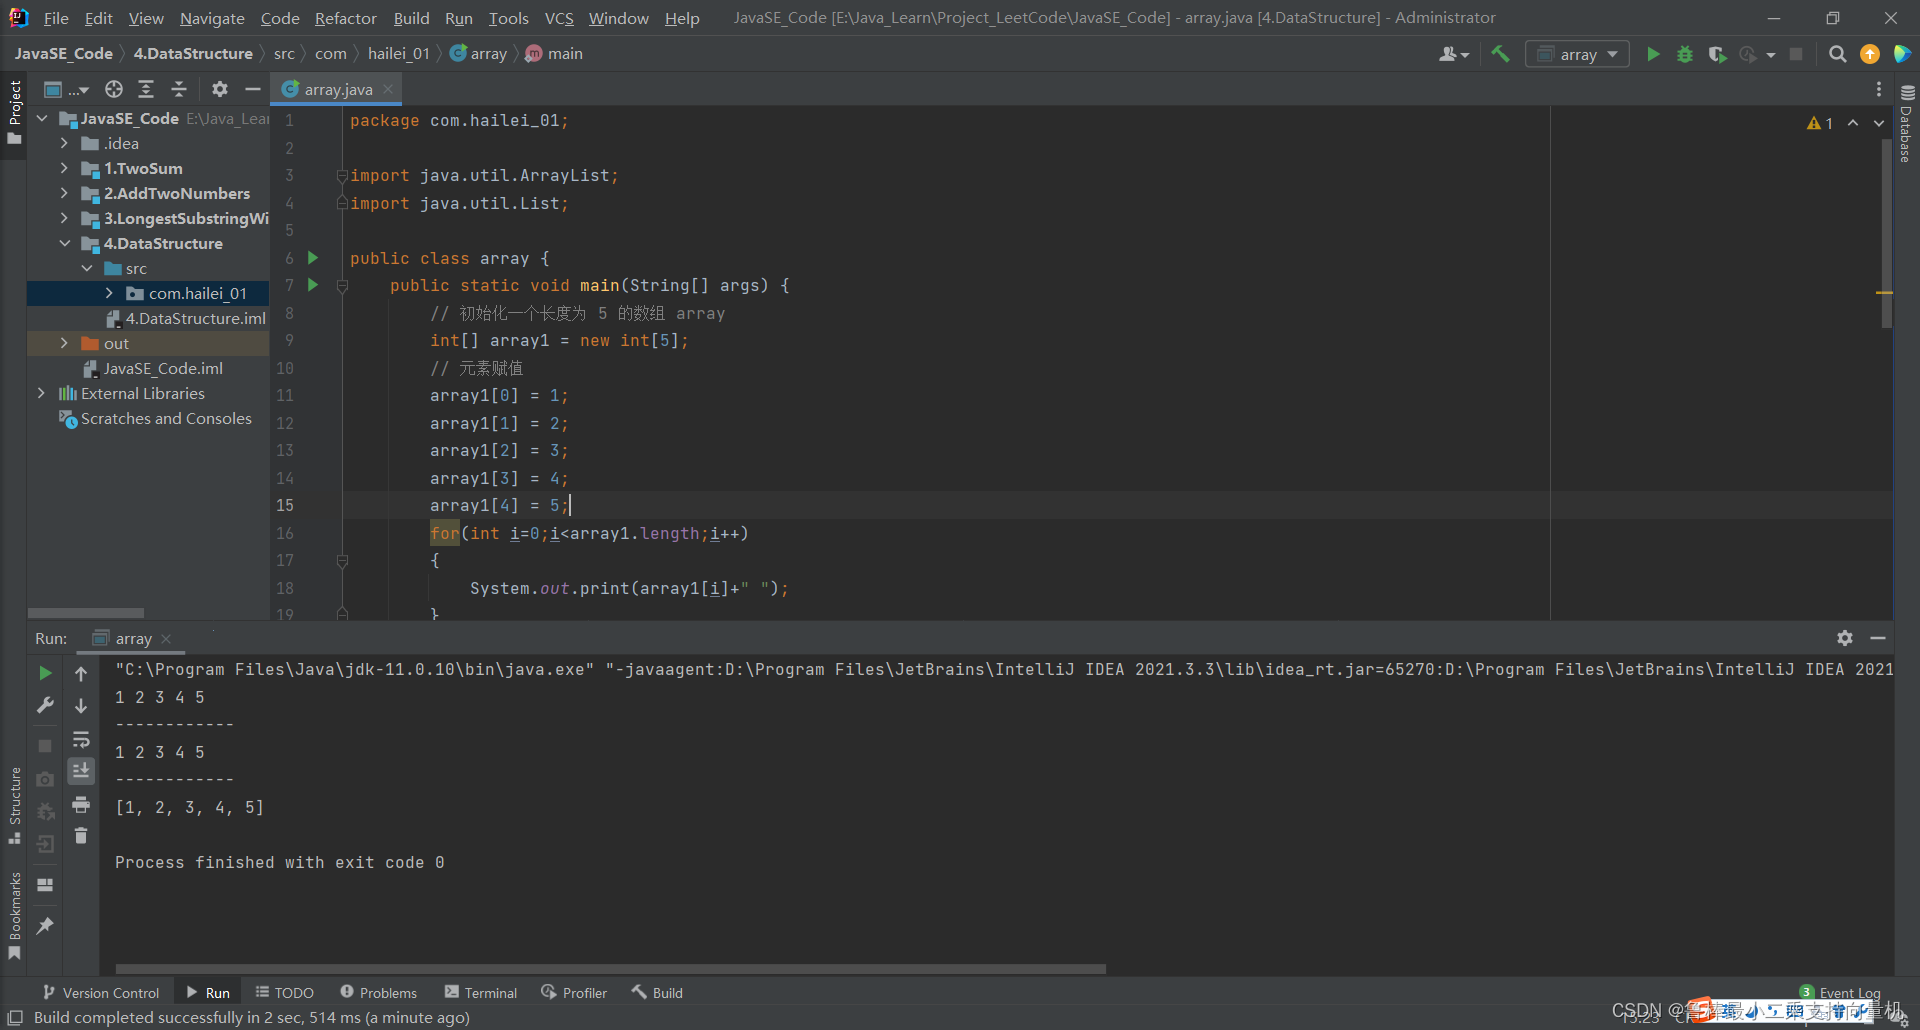
Task: Open run configuration wrench icon in Run panel
Action: (45, 705)
